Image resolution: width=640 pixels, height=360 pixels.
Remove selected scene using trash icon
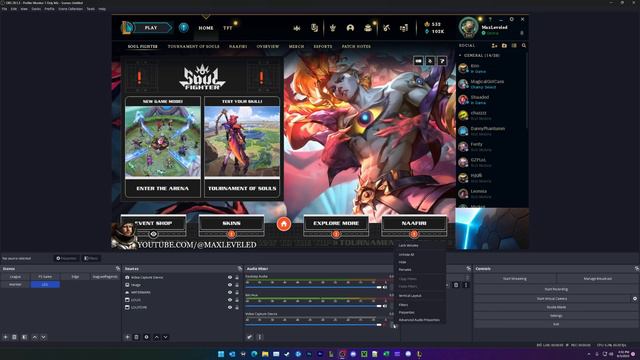[14, 337]
